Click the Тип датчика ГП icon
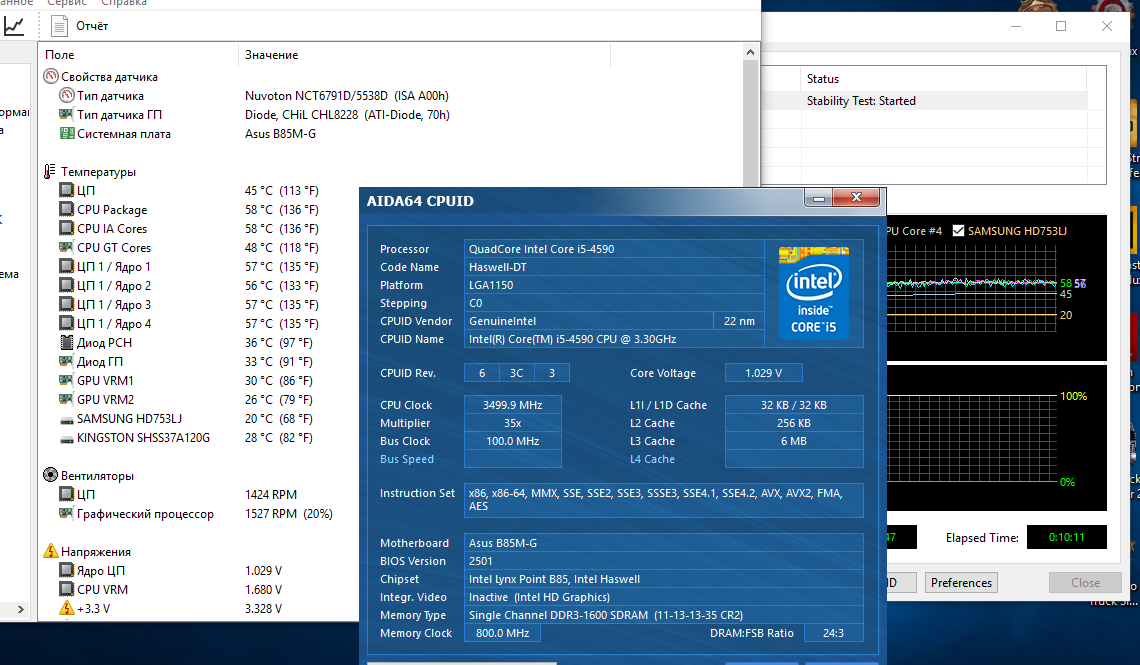Viewport: 1140px width, 665px height. pyautogui.click(x=66, y=114)
